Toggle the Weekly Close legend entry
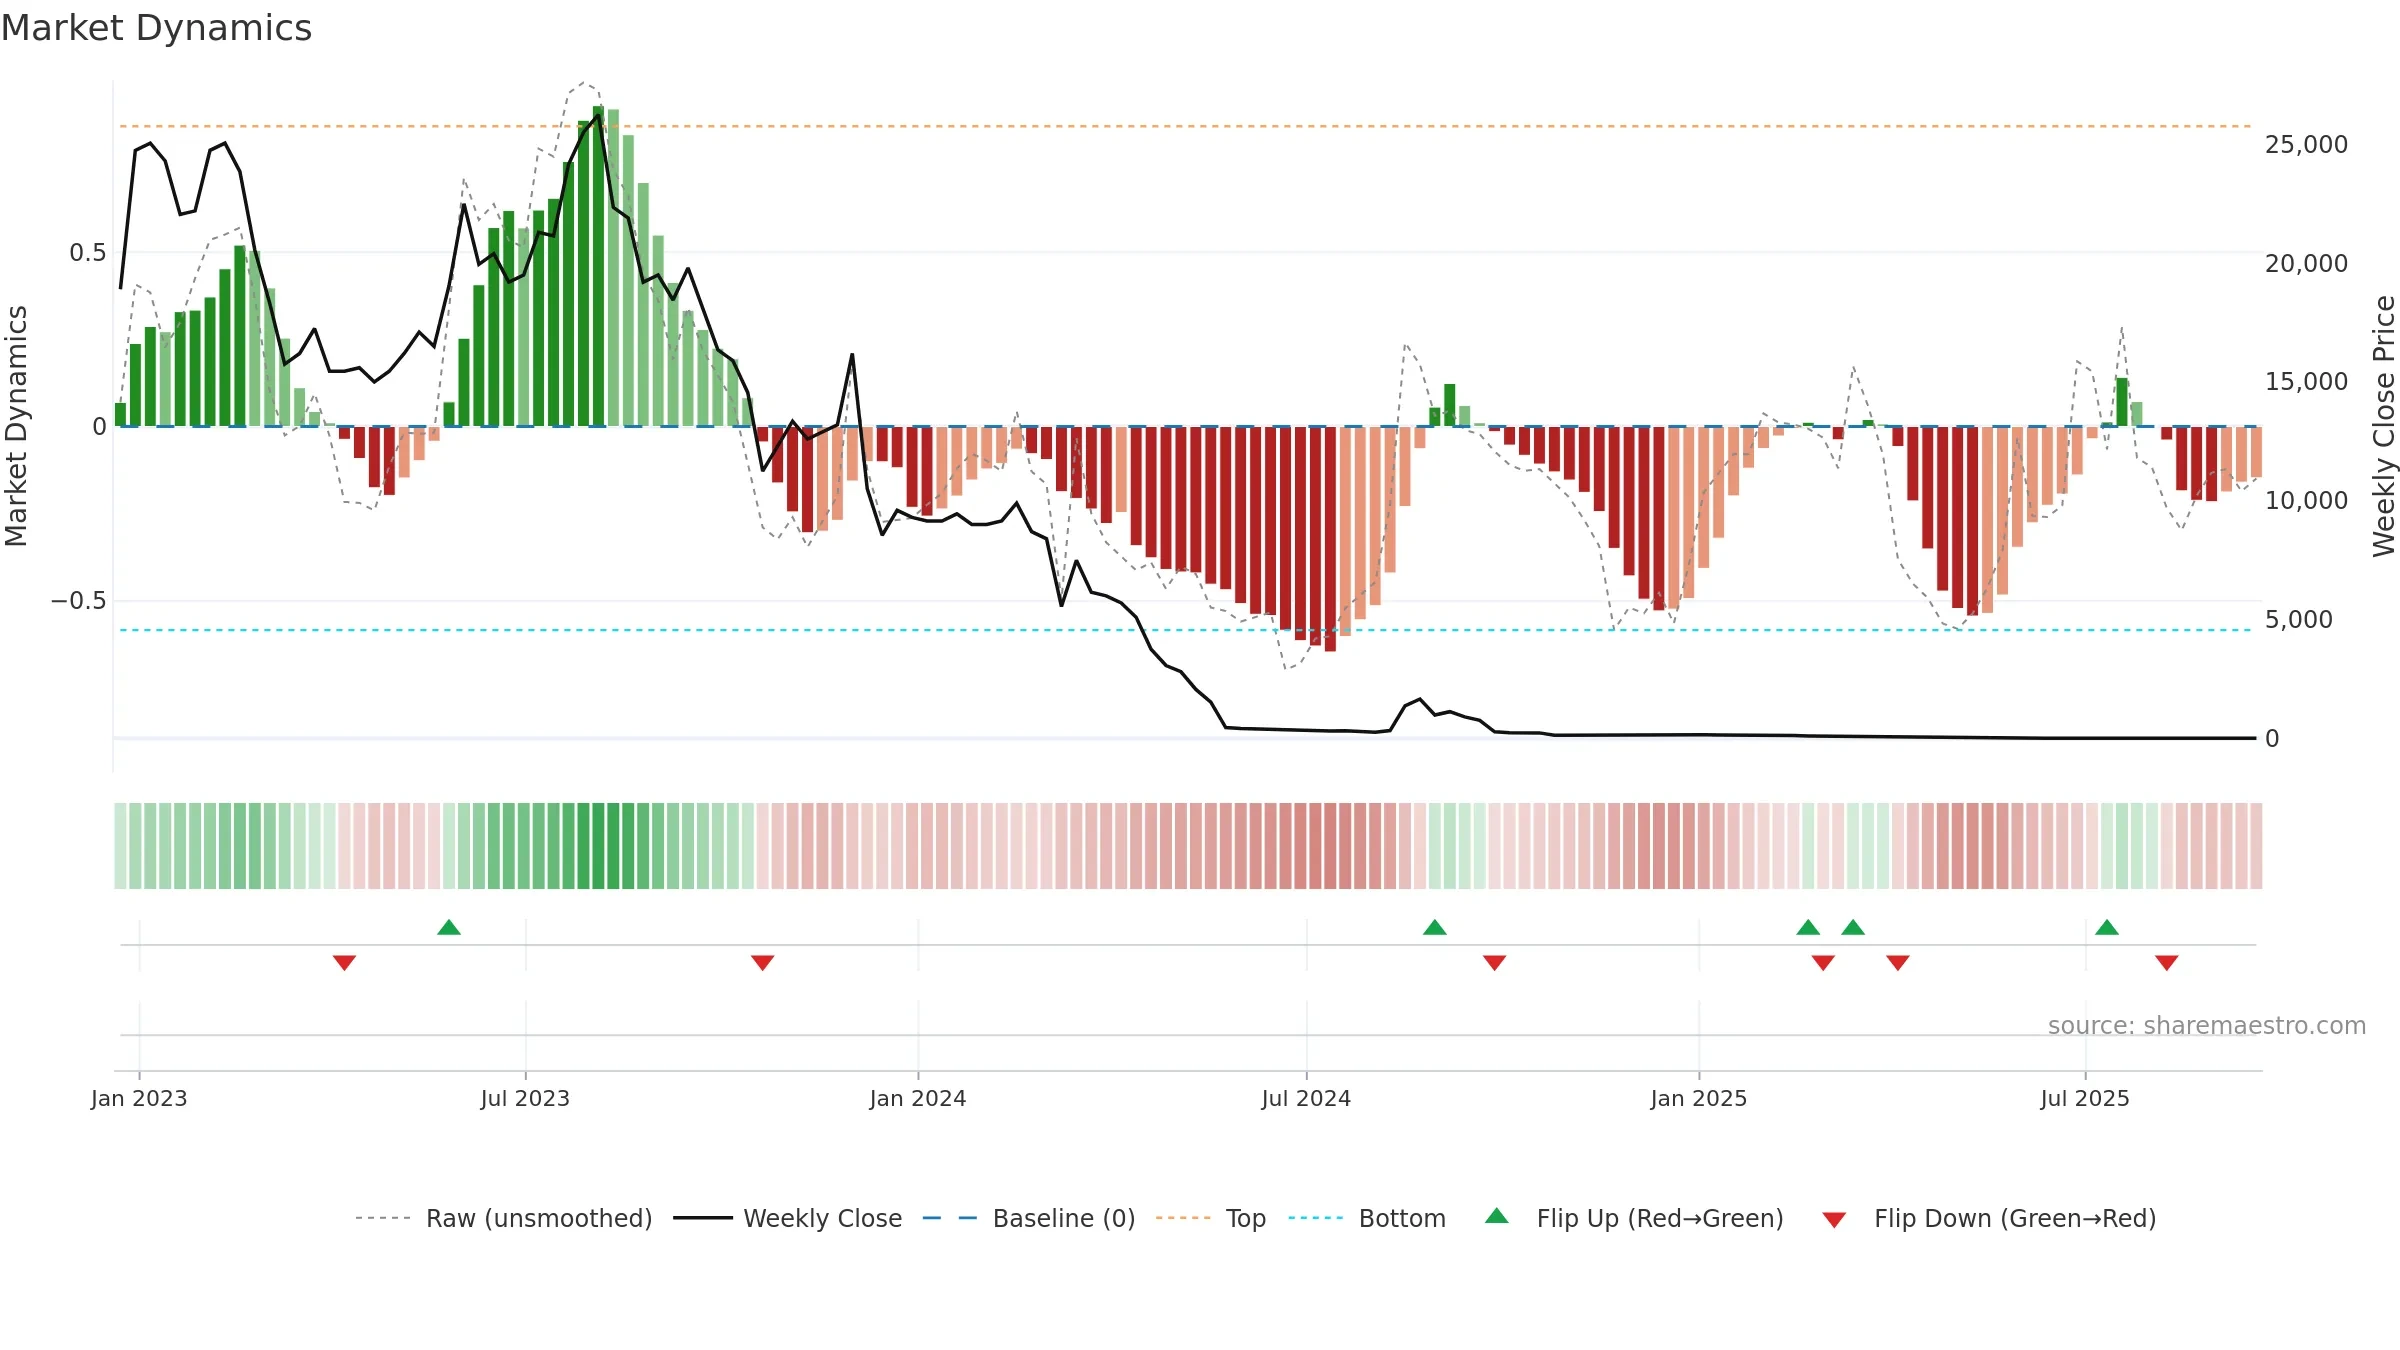This screenshot has height=1350, width=2400. point(788,1218)
